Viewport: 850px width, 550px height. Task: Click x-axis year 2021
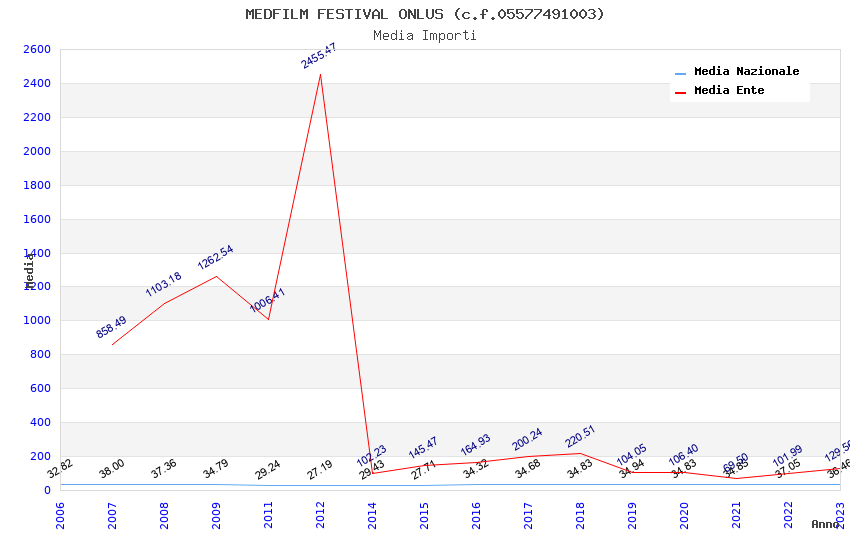(736, 515)
